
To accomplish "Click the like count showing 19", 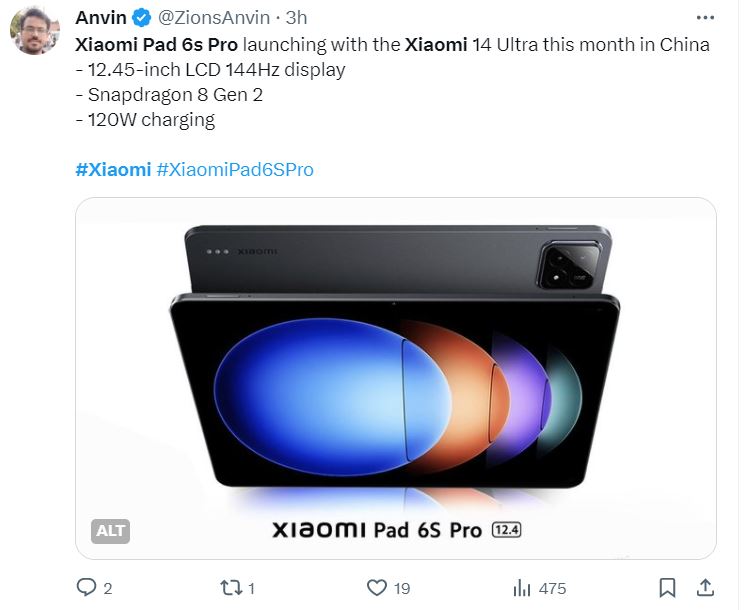I will (x=402, y=588).
